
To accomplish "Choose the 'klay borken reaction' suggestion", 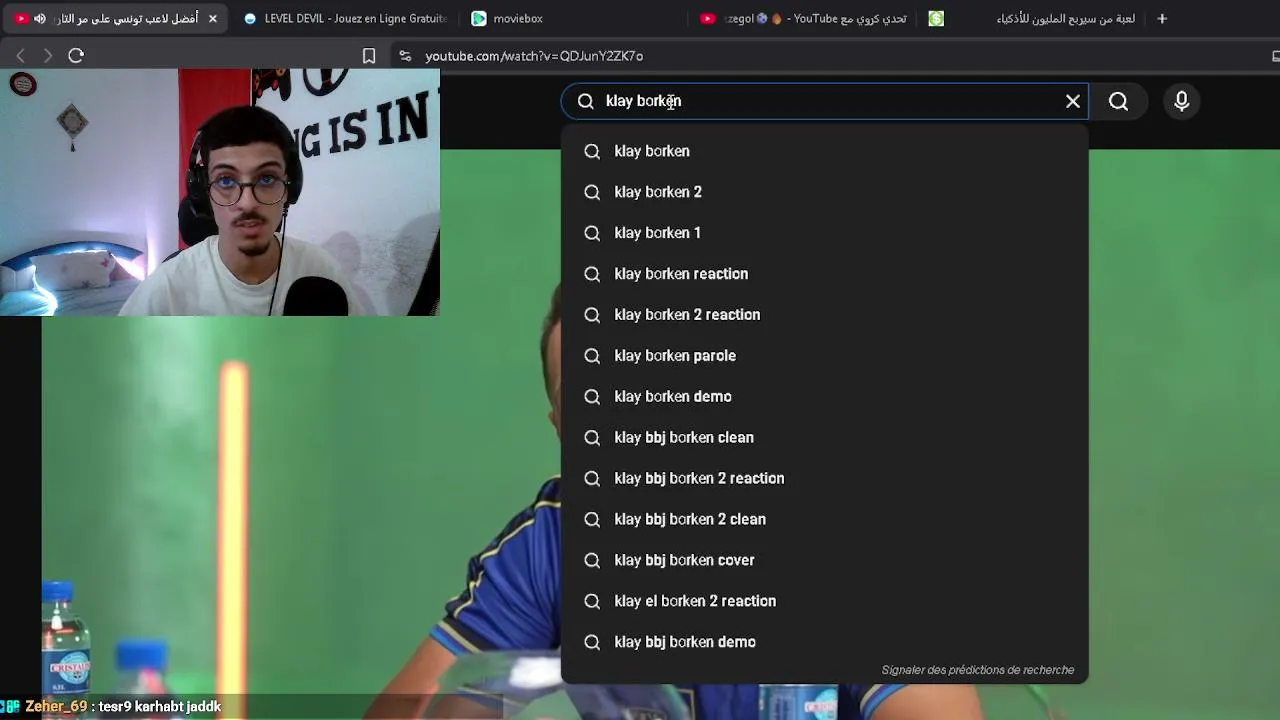I will (x=825, y=274).
